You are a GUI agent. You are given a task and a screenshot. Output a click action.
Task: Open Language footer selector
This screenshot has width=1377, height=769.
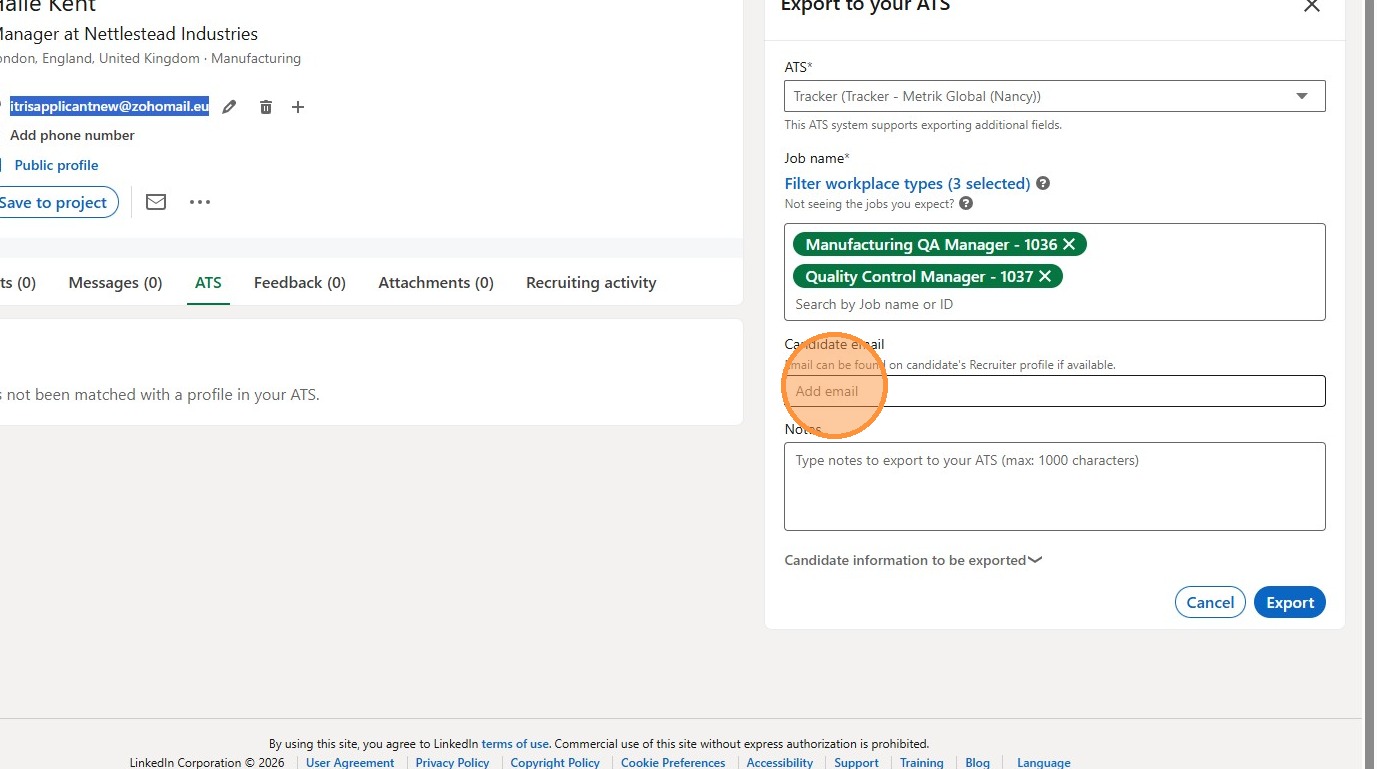pos(1043,763)
